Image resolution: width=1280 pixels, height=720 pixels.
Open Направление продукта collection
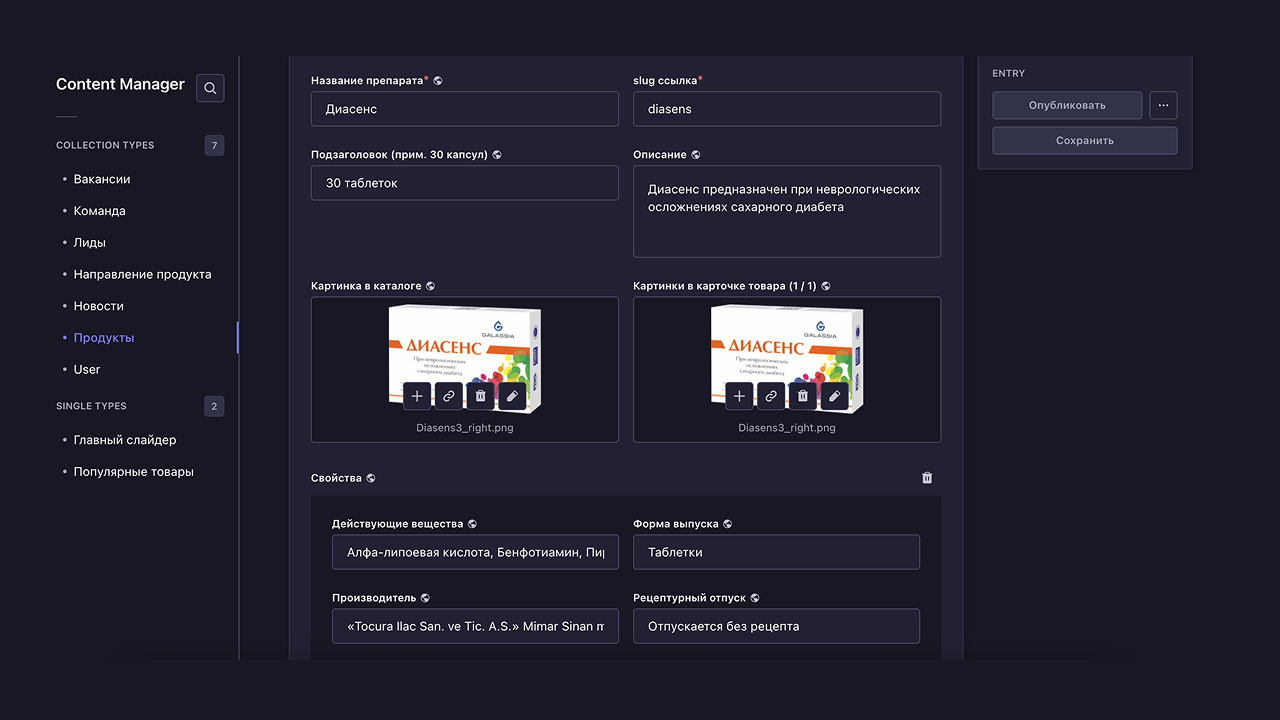(142, 274)
